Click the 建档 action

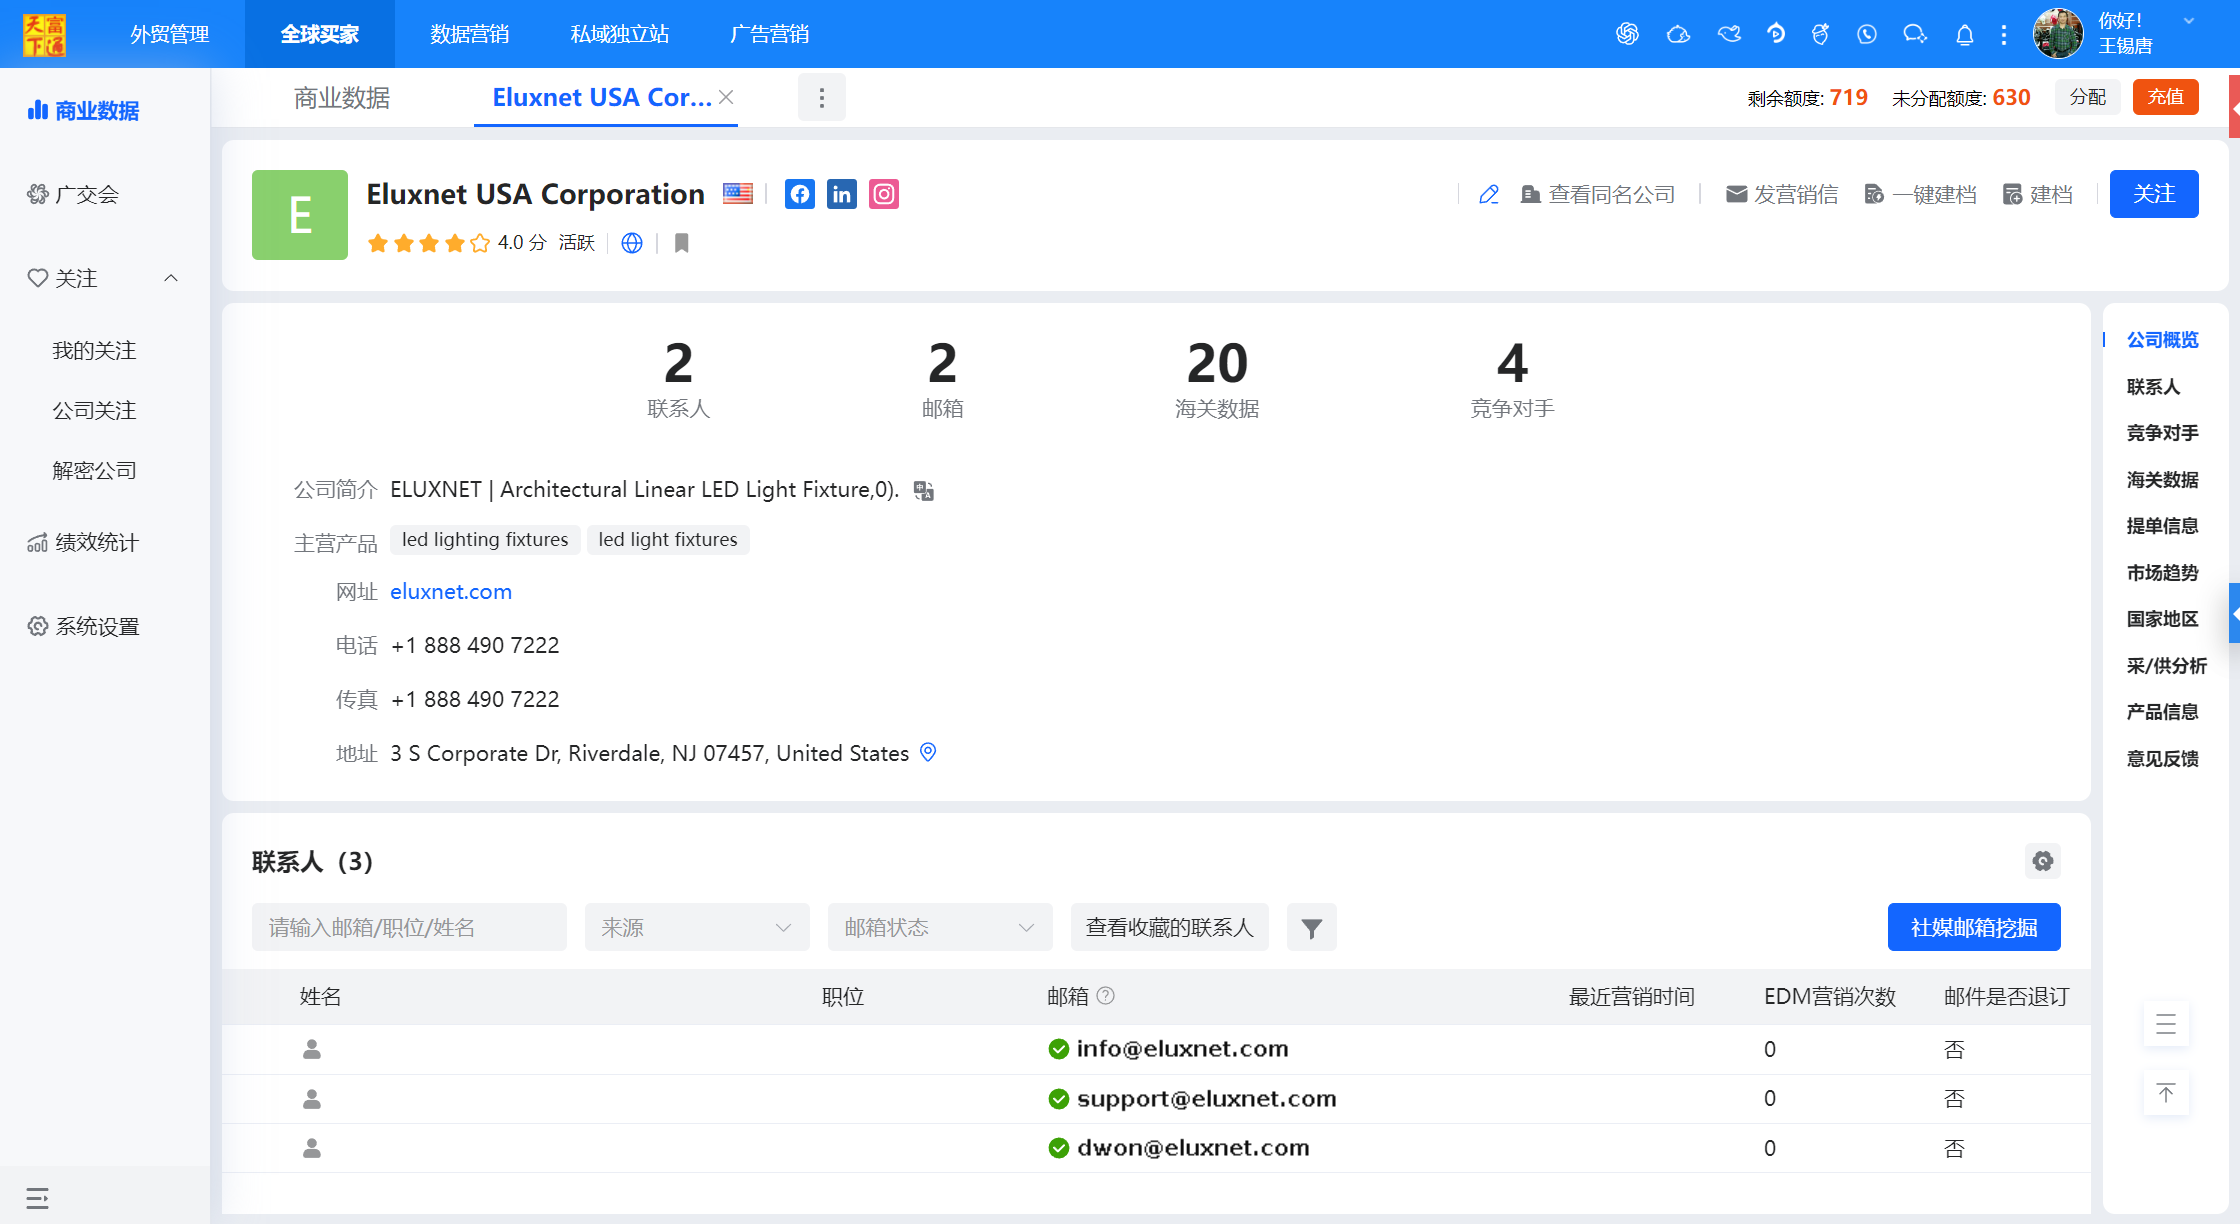[2038, 194]
